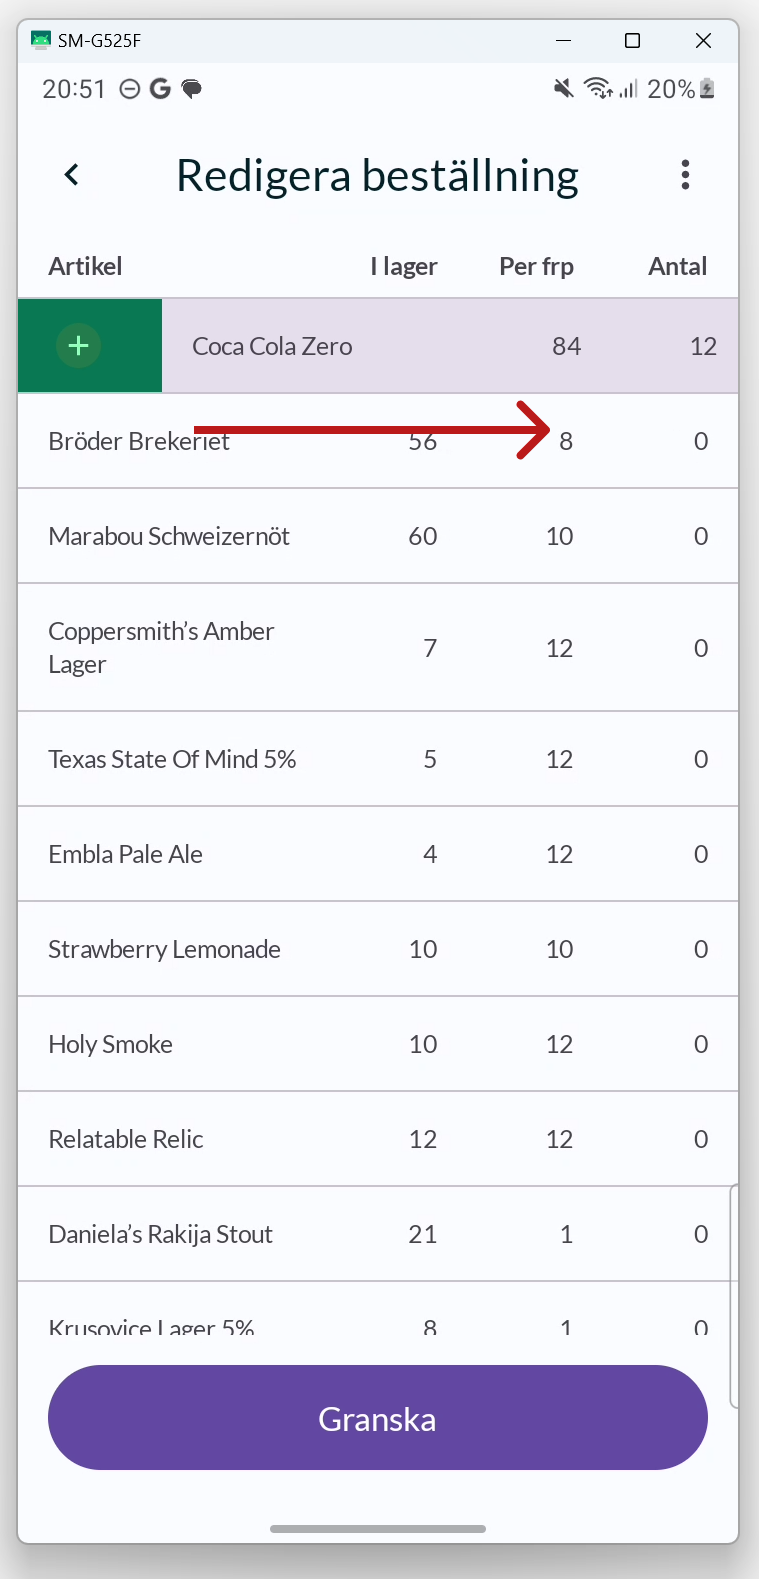Click the Antal column header
Viewport: 759px width, 1579px height.
tap(678, 266)
